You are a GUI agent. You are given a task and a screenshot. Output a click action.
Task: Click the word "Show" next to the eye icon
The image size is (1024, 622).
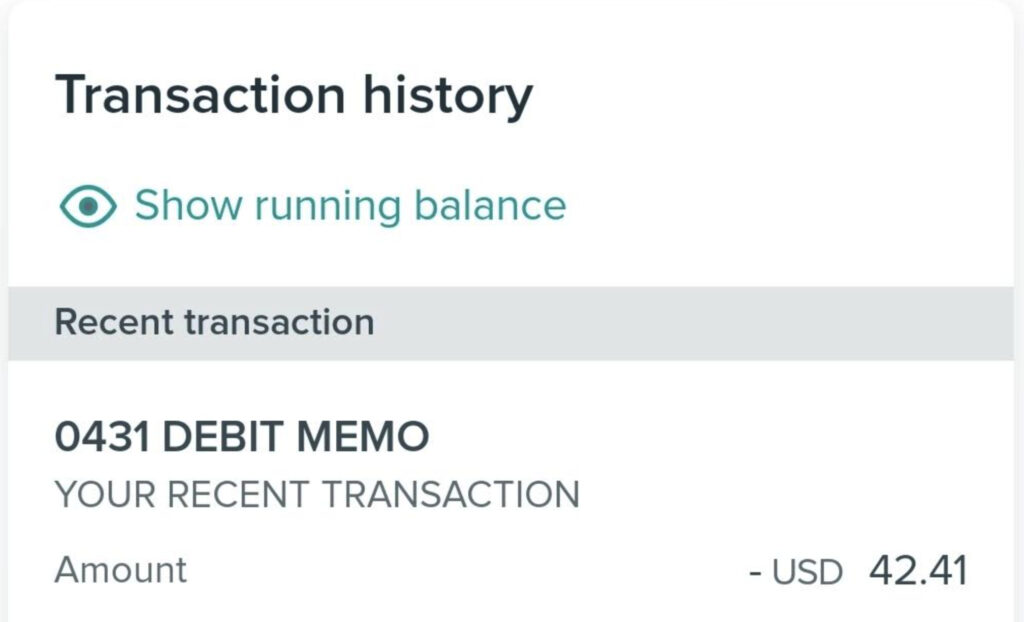188,206
